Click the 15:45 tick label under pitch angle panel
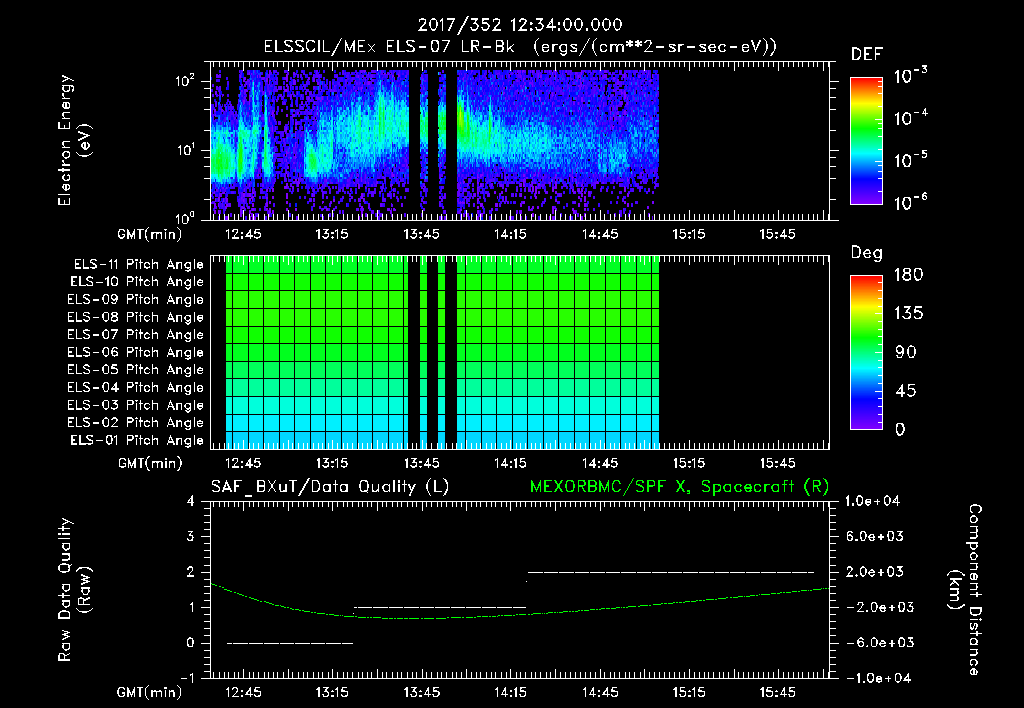The image size is (1024, 708). pos(777,463)
